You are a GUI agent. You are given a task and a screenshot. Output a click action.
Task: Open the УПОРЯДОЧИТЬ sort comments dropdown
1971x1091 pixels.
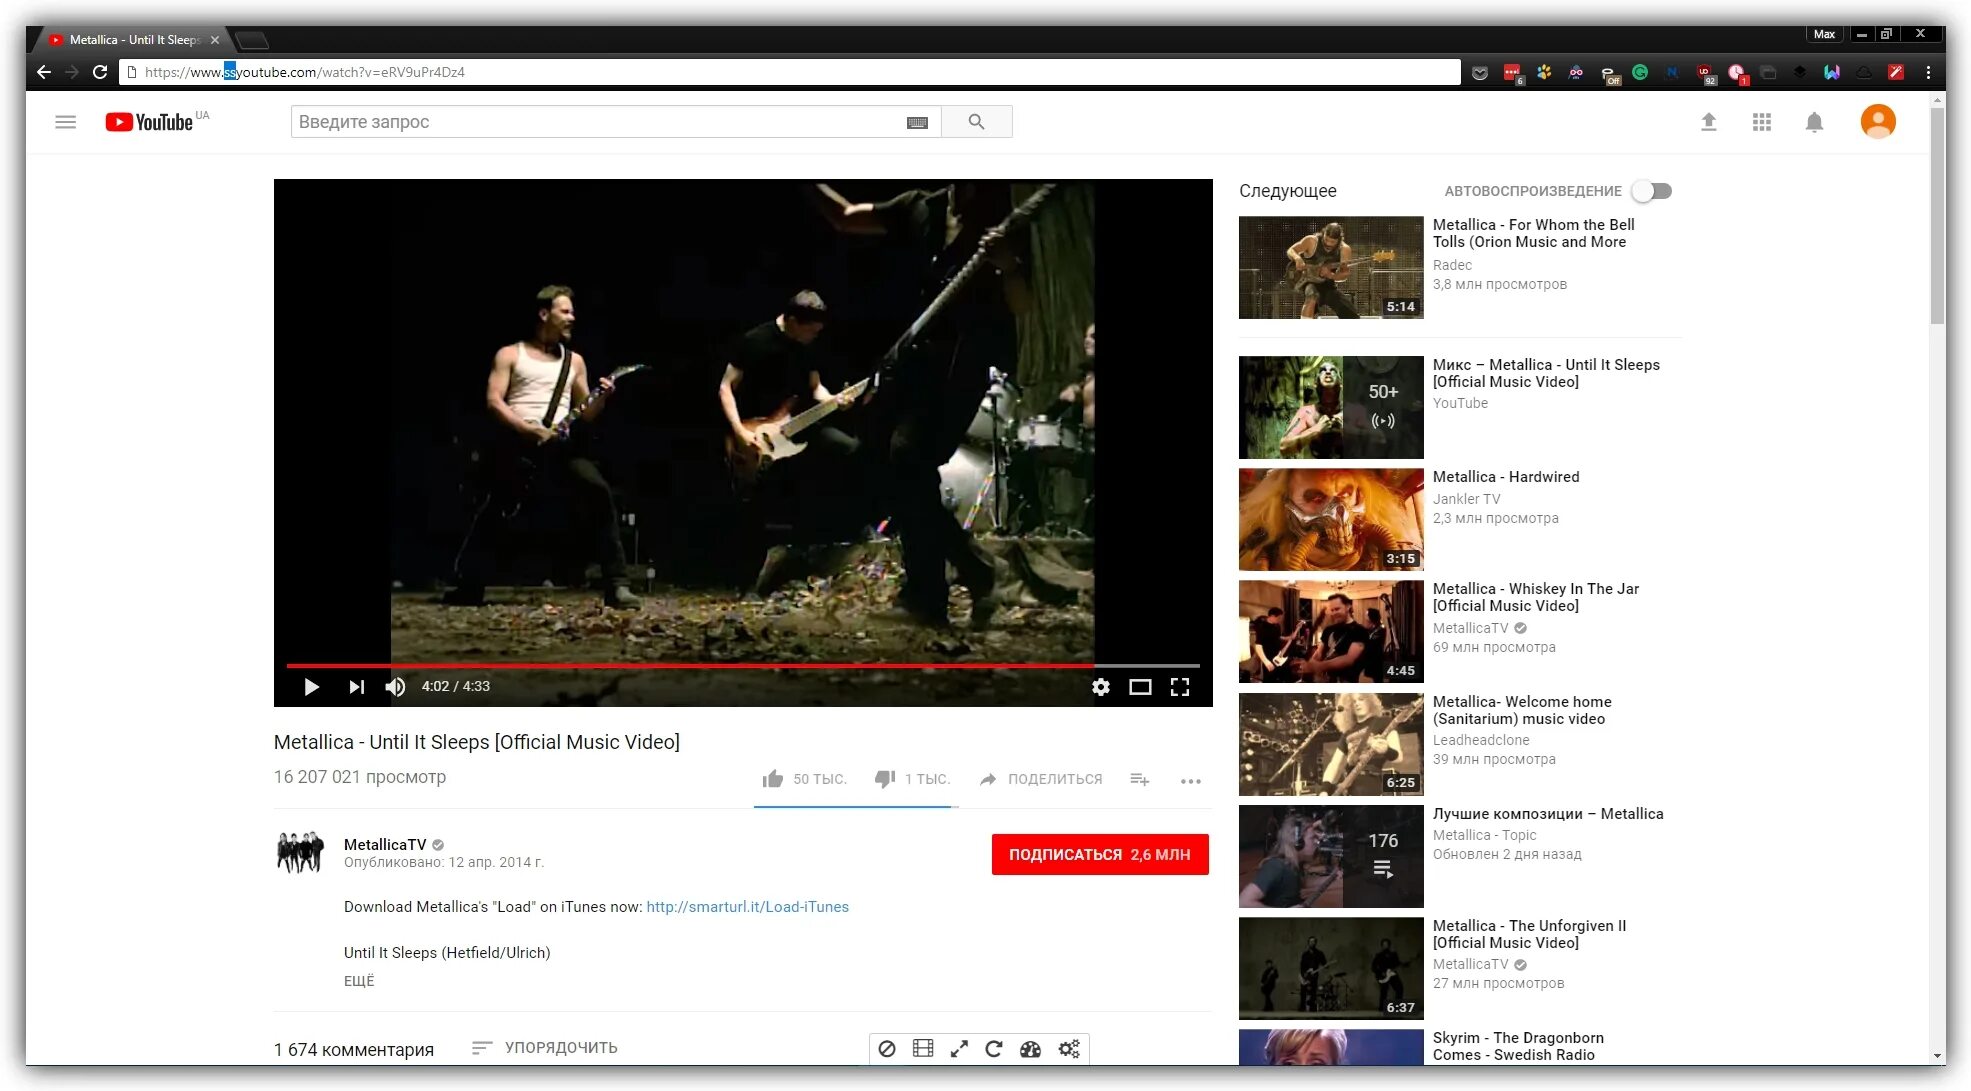click(545, 1047)
